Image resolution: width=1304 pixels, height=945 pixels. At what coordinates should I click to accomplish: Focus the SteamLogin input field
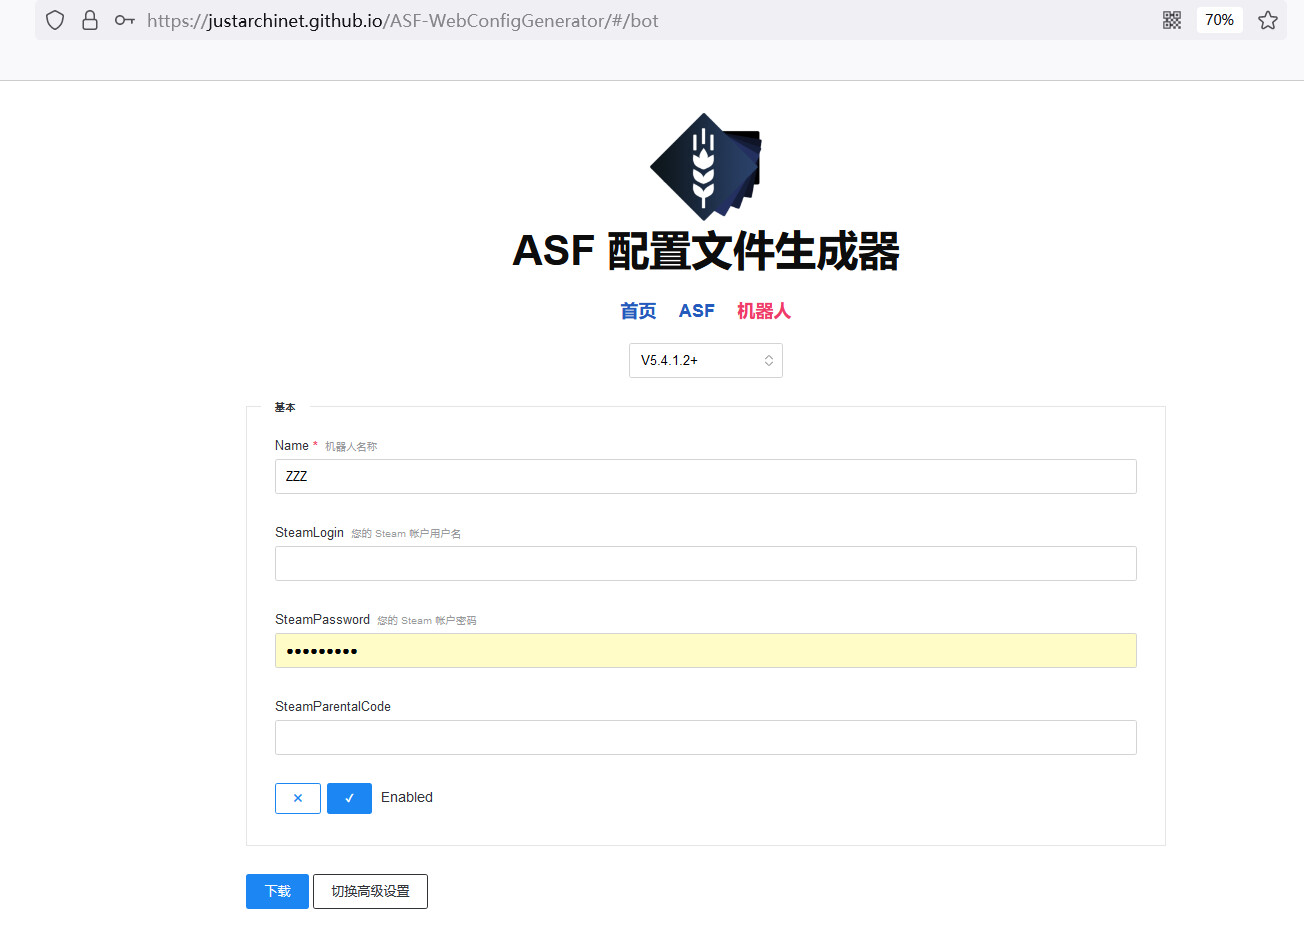point(706,563)
